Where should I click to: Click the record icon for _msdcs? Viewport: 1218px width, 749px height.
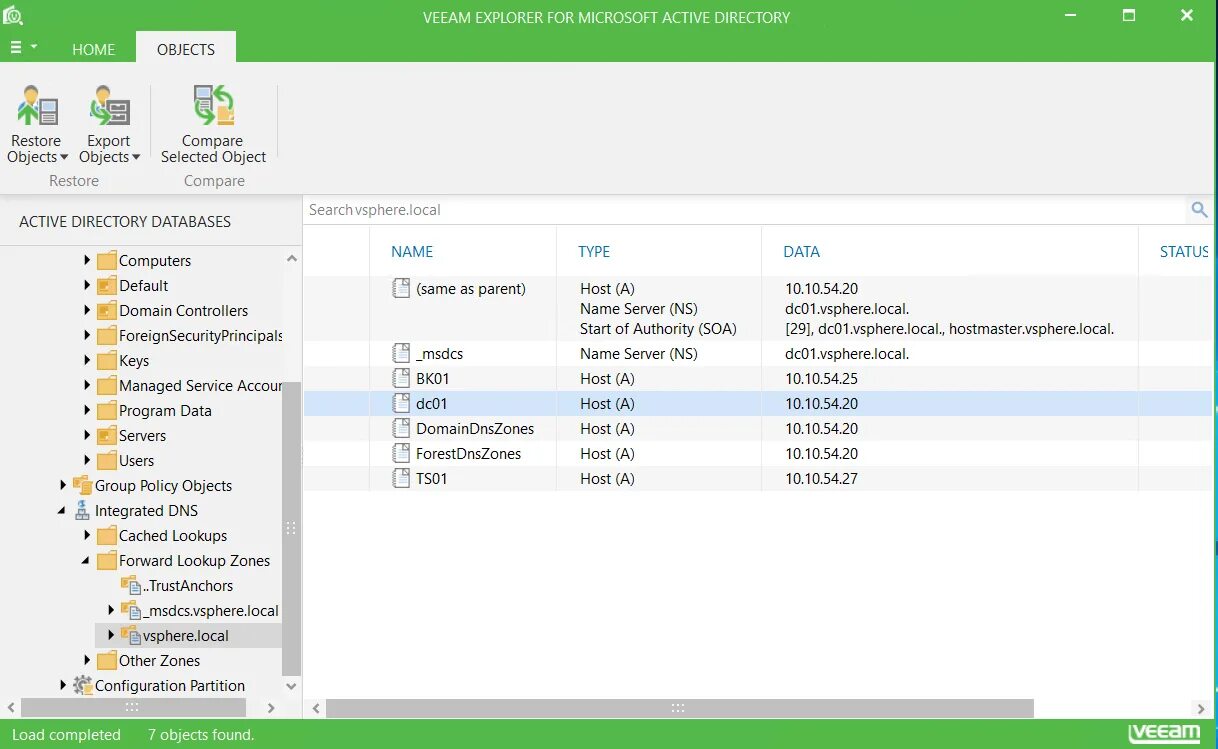pyautogui.click(x=401, y=353)
